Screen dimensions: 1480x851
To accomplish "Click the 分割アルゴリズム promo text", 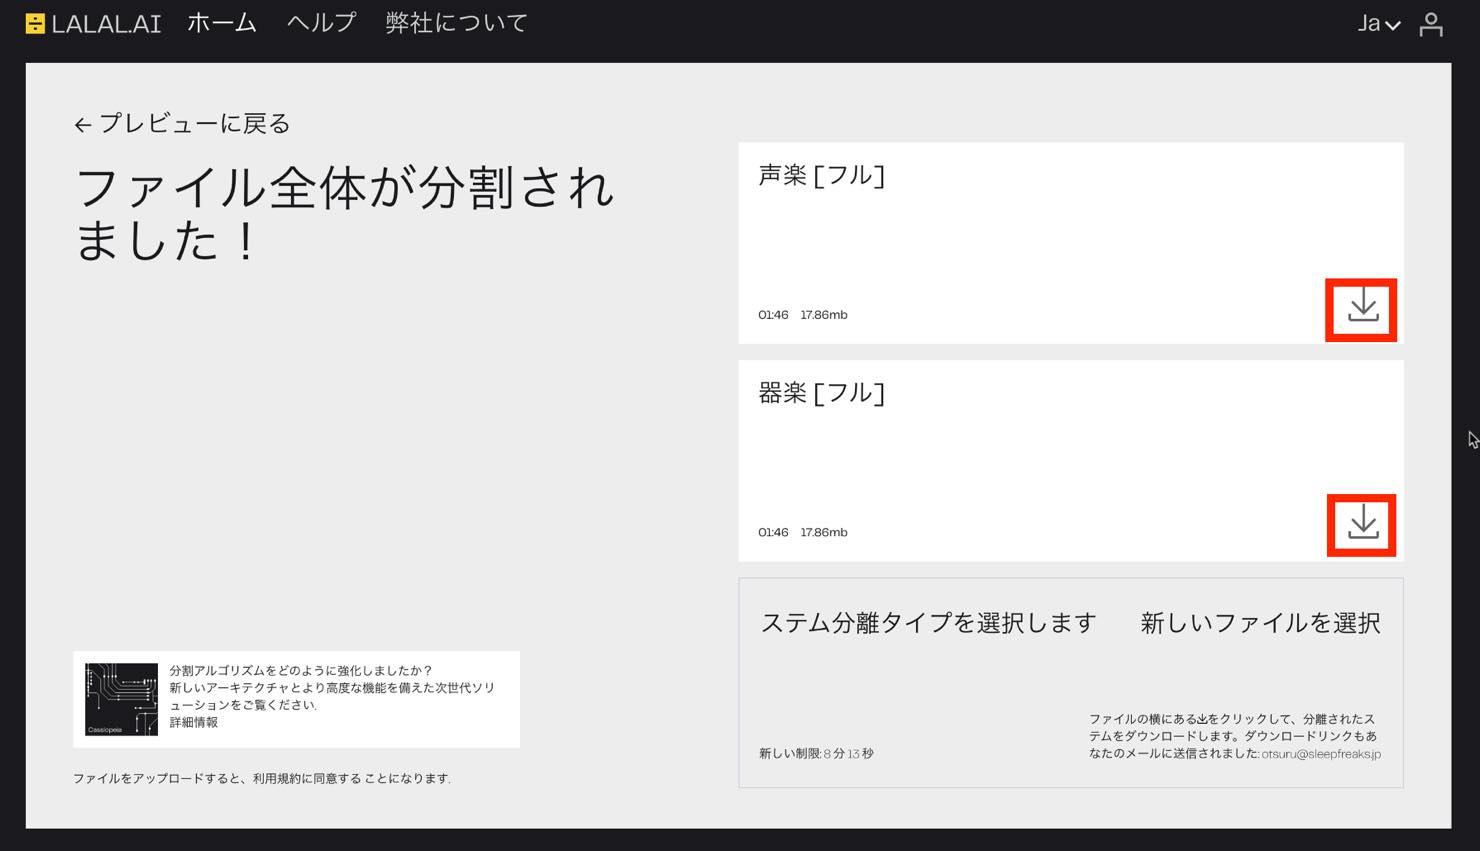I will [x=332, y=696].
